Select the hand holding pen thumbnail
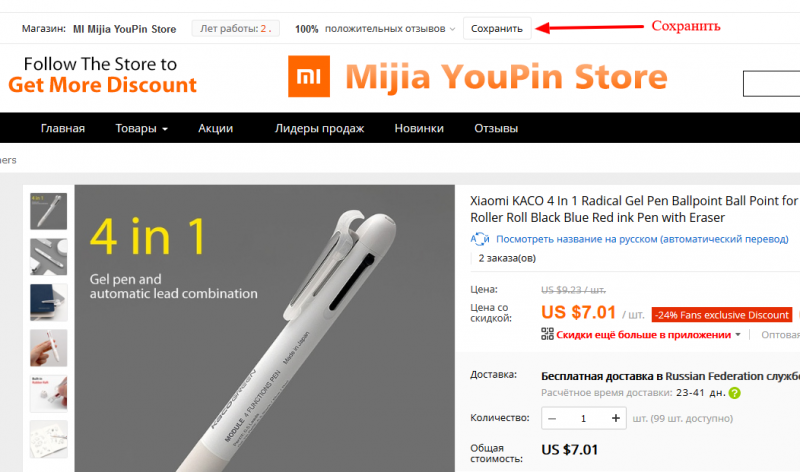 click(x=48, y=348)
